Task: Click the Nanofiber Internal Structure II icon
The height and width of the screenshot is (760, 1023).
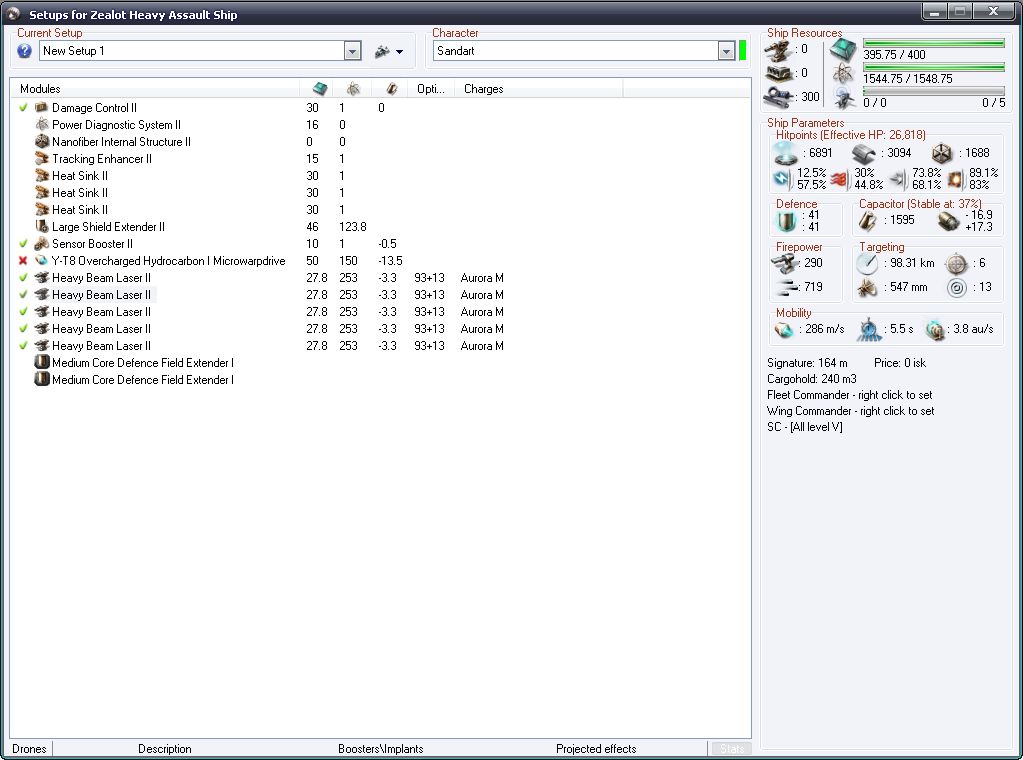Action: click(42, 142)
